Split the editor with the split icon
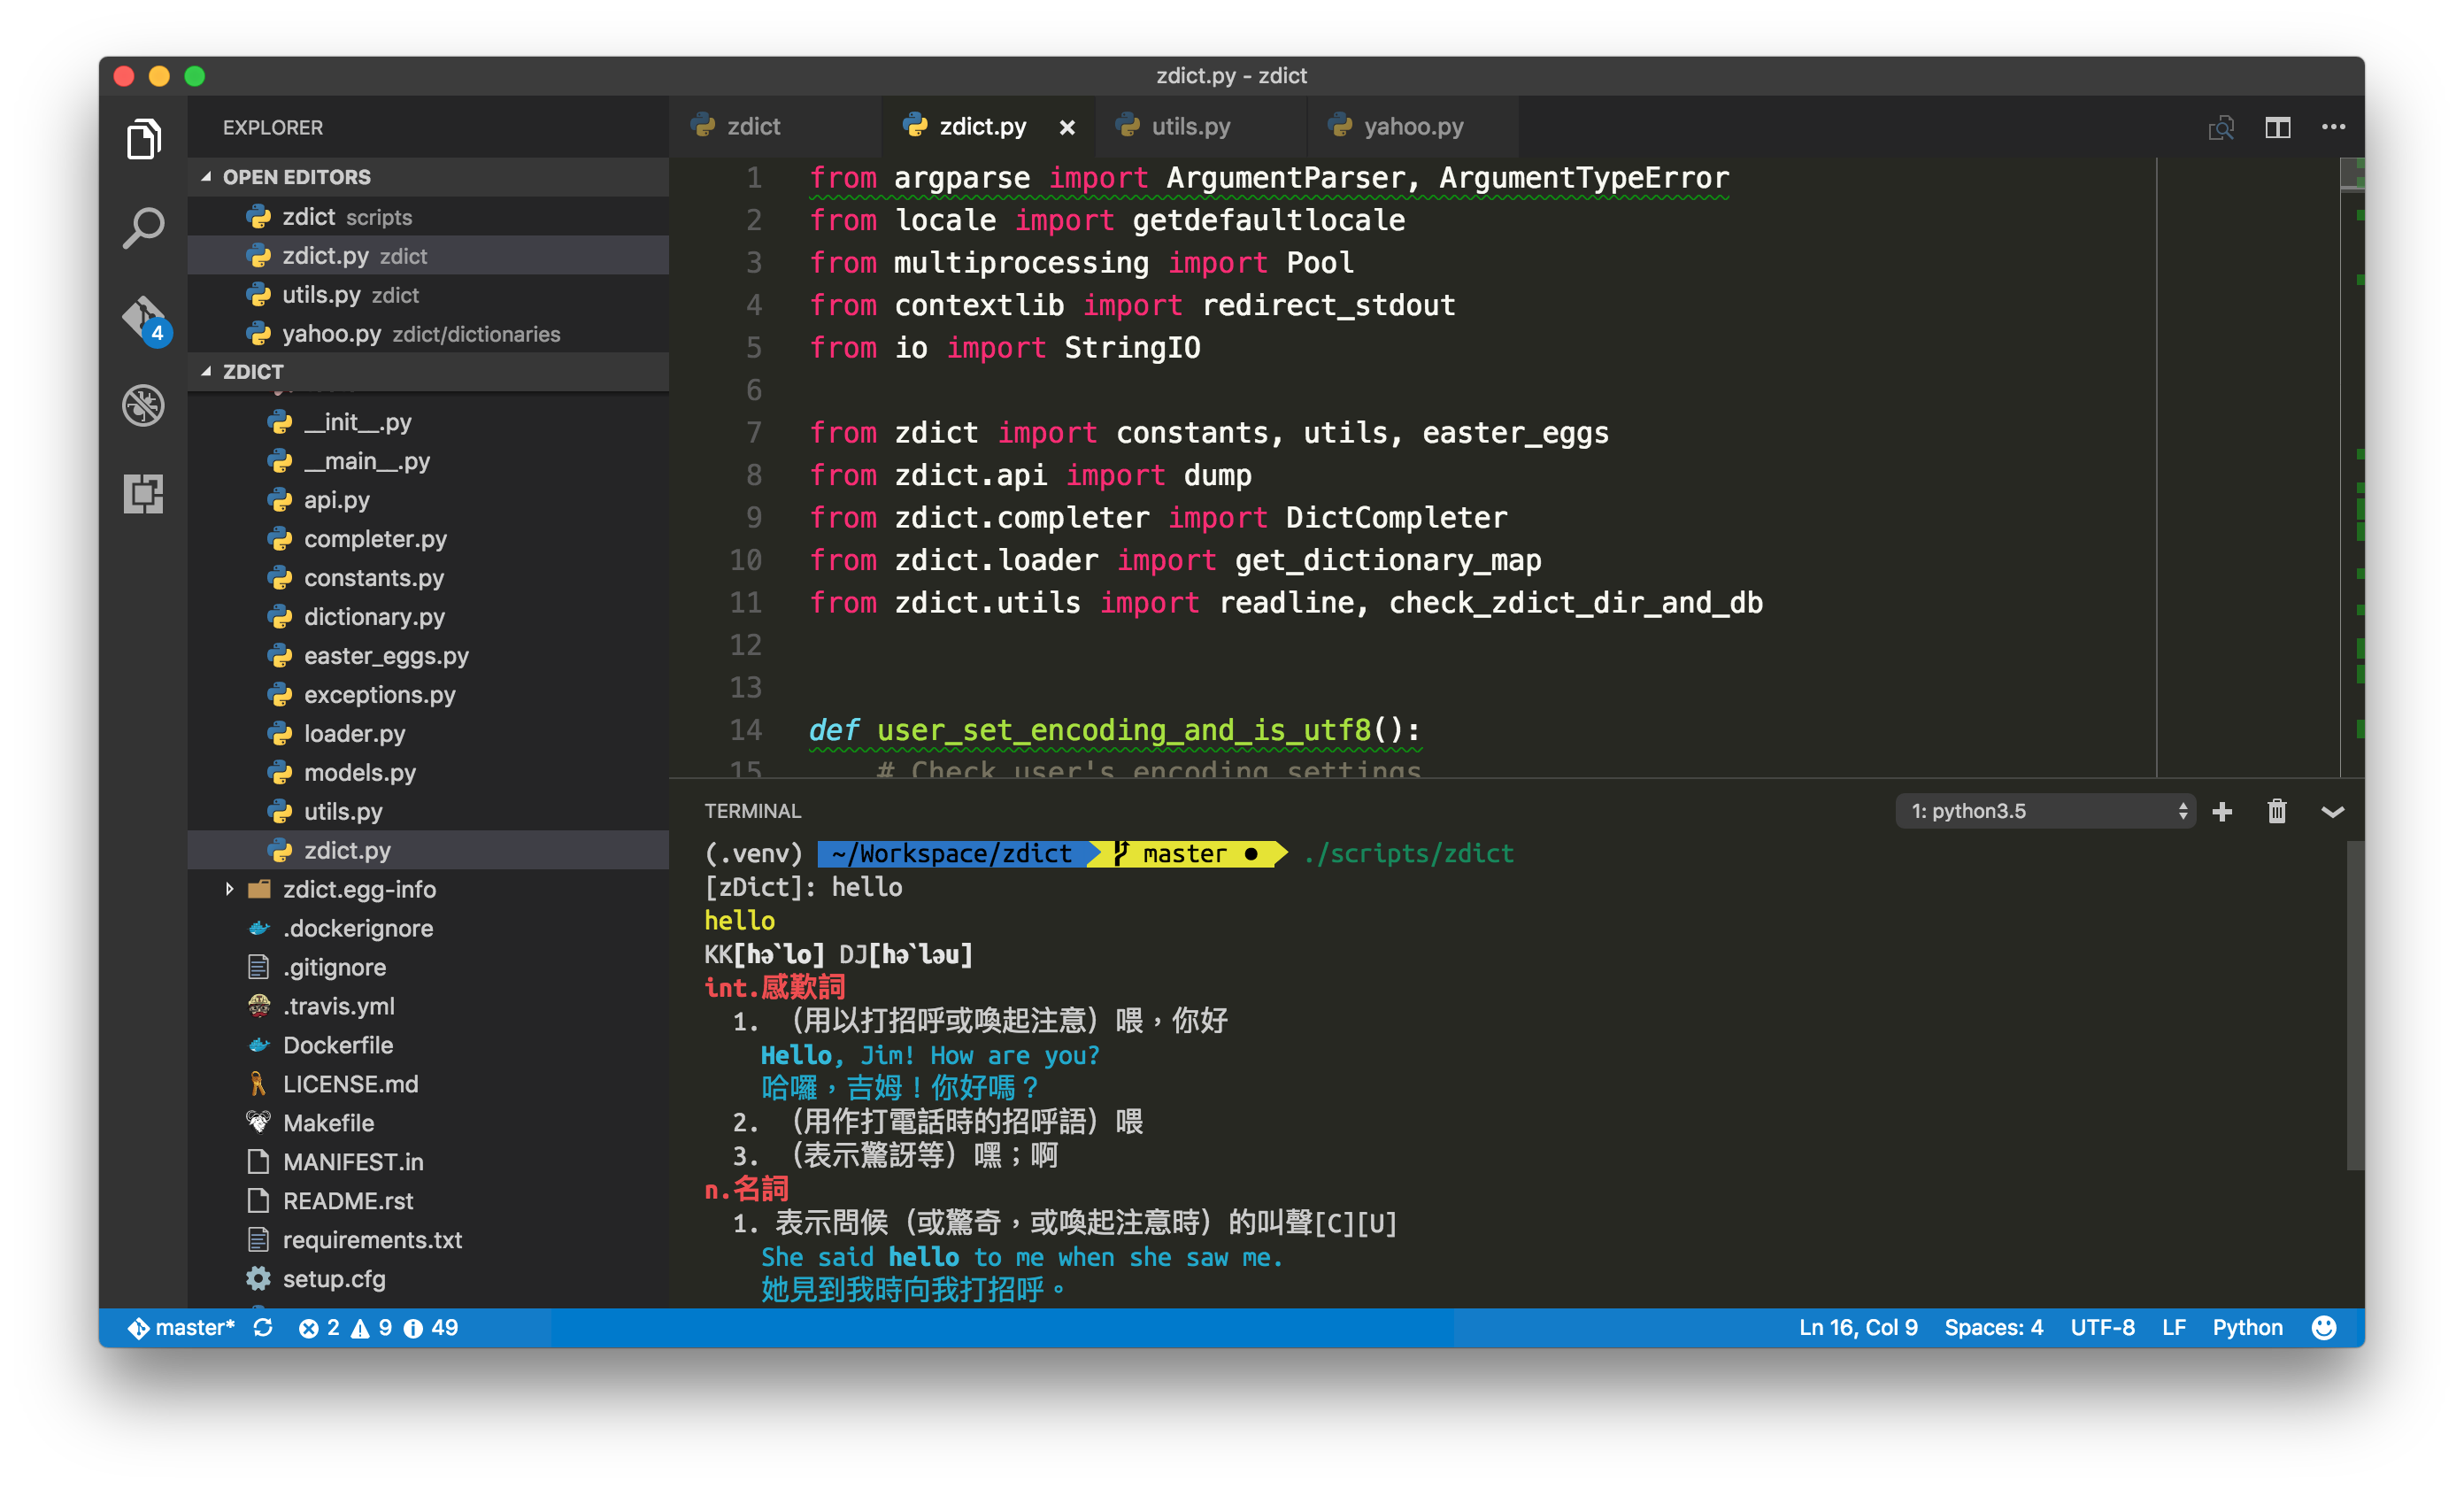The image size is (2464, 1489). pyautogui.click(x=2277, y=127)
